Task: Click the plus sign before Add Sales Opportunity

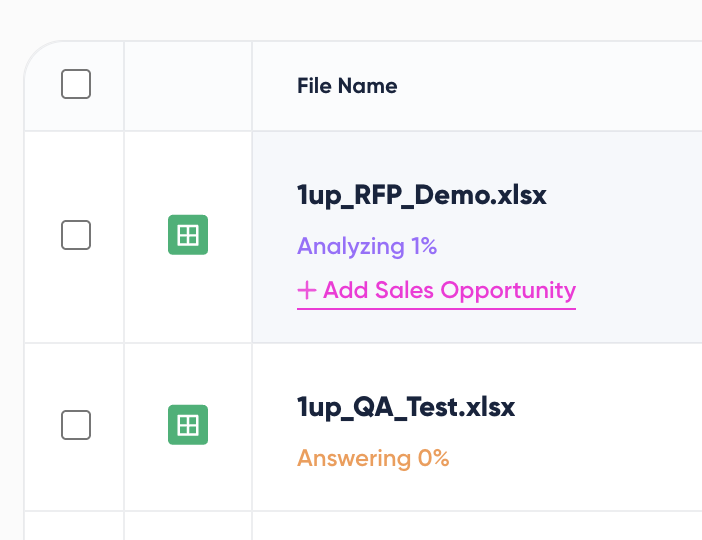Action: pyautogui.click(x=307, y=290)
